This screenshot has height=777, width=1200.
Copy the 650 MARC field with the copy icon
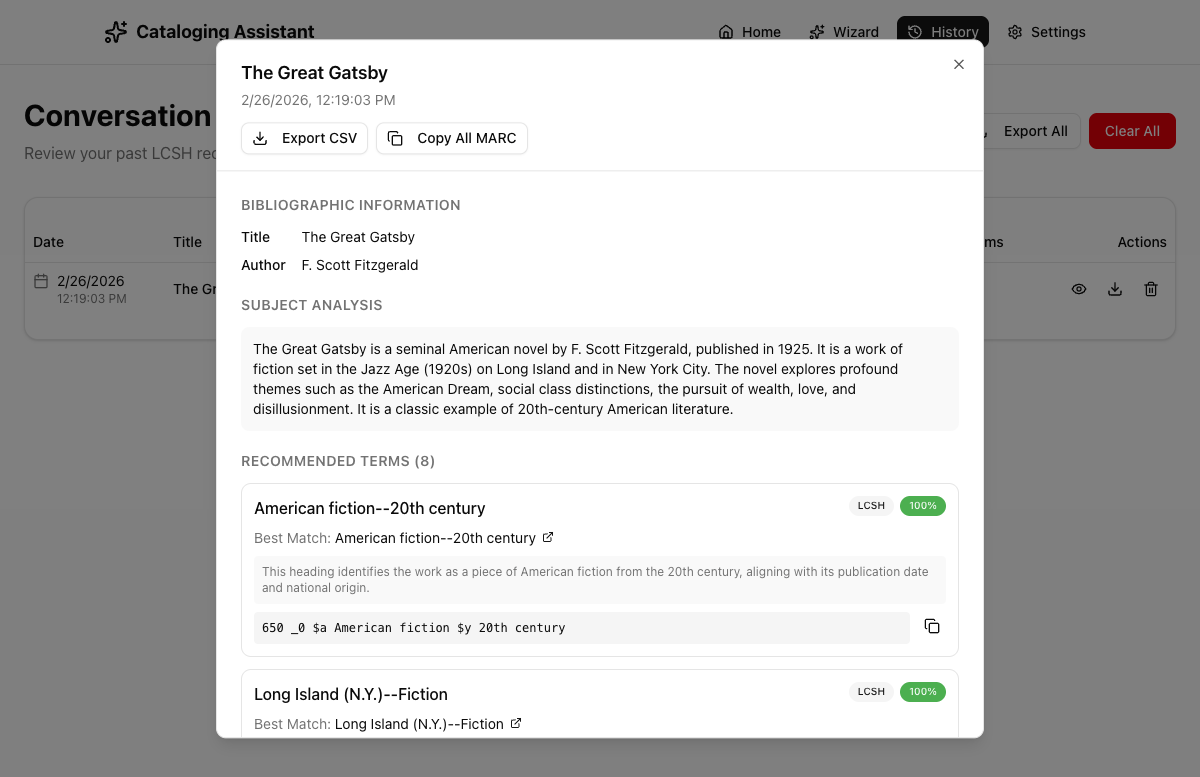932,626
